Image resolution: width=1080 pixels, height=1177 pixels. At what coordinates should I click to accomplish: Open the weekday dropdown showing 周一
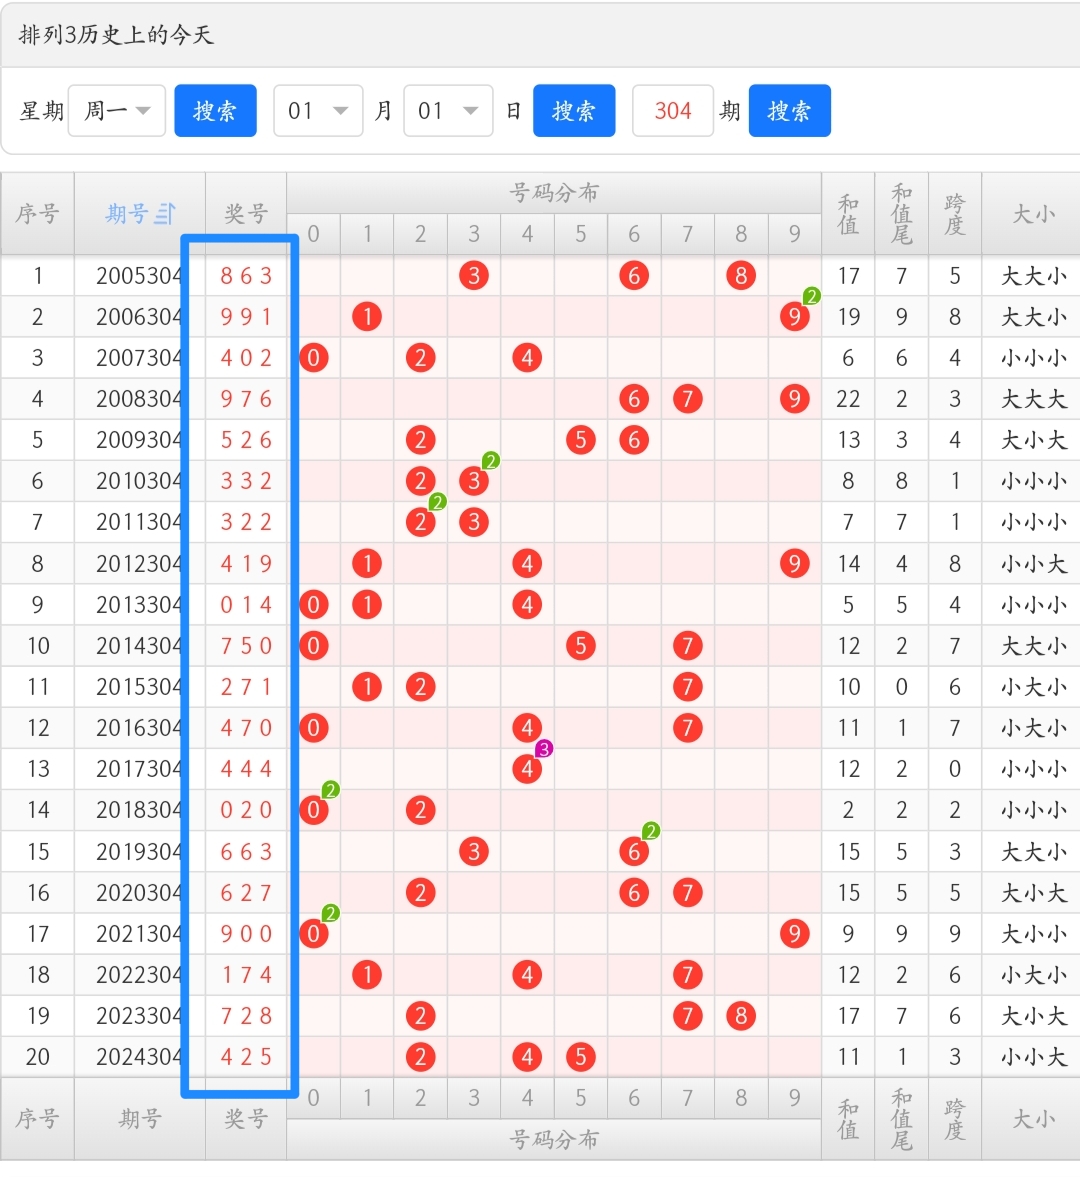click(x=116, y=110)
